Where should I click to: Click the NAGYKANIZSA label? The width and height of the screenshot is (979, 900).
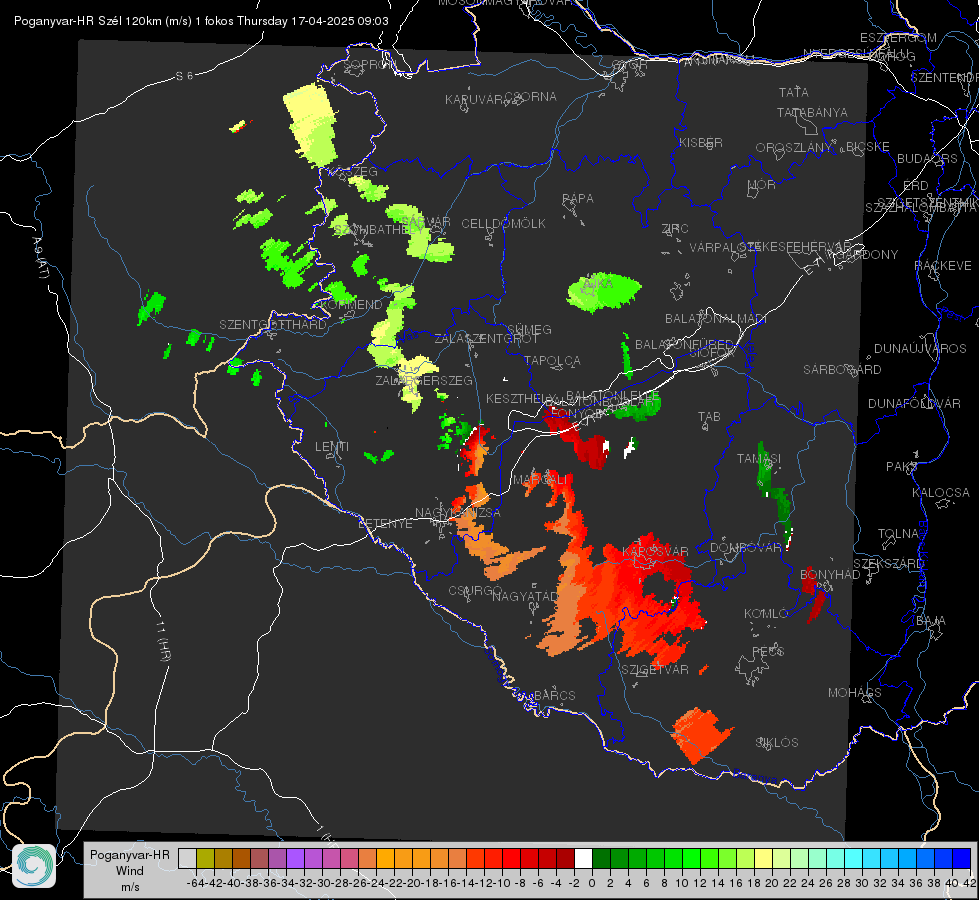click(x=458, y=512)
